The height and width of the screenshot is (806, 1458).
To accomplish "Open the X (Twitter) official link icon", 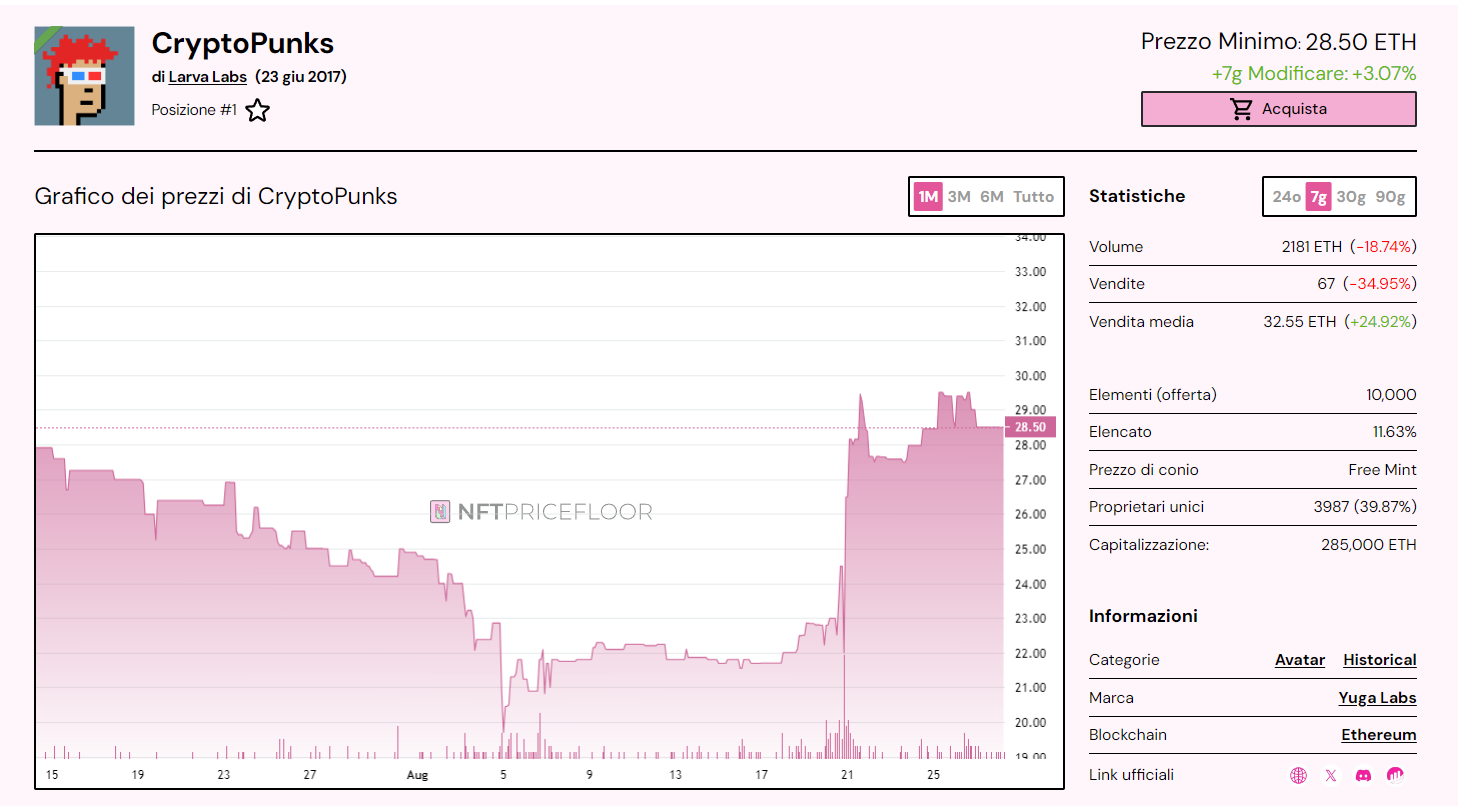I will coord(1331,775).
